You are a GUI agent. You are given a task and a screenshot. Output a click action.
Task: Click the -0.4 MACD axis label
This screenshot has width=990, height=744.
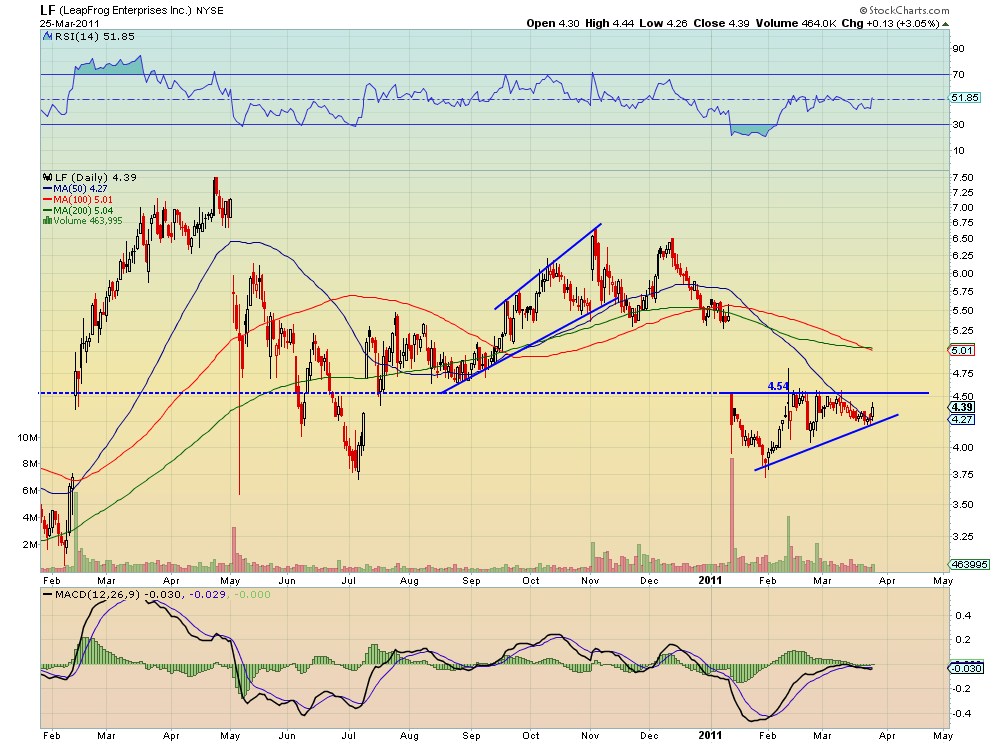click(961, 713)
